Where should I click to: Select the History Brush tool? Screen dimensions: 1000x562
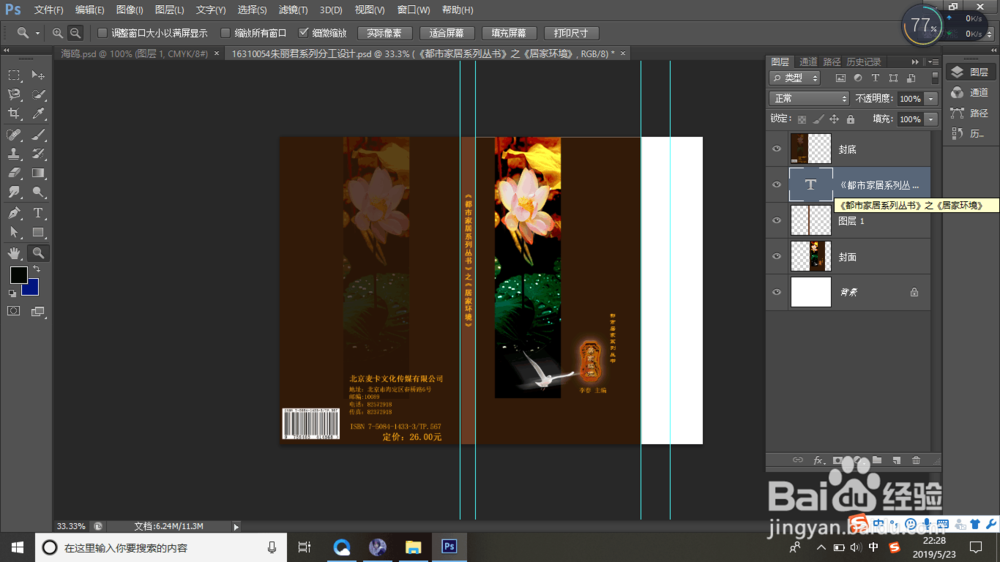point(38,154)
